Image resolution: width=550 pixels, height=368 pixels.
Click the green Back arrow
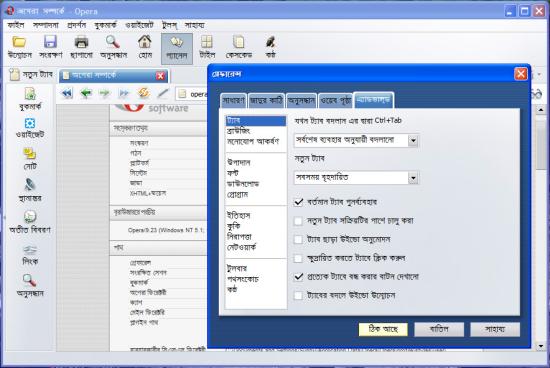pyautogui.click(x=86, y=93)
